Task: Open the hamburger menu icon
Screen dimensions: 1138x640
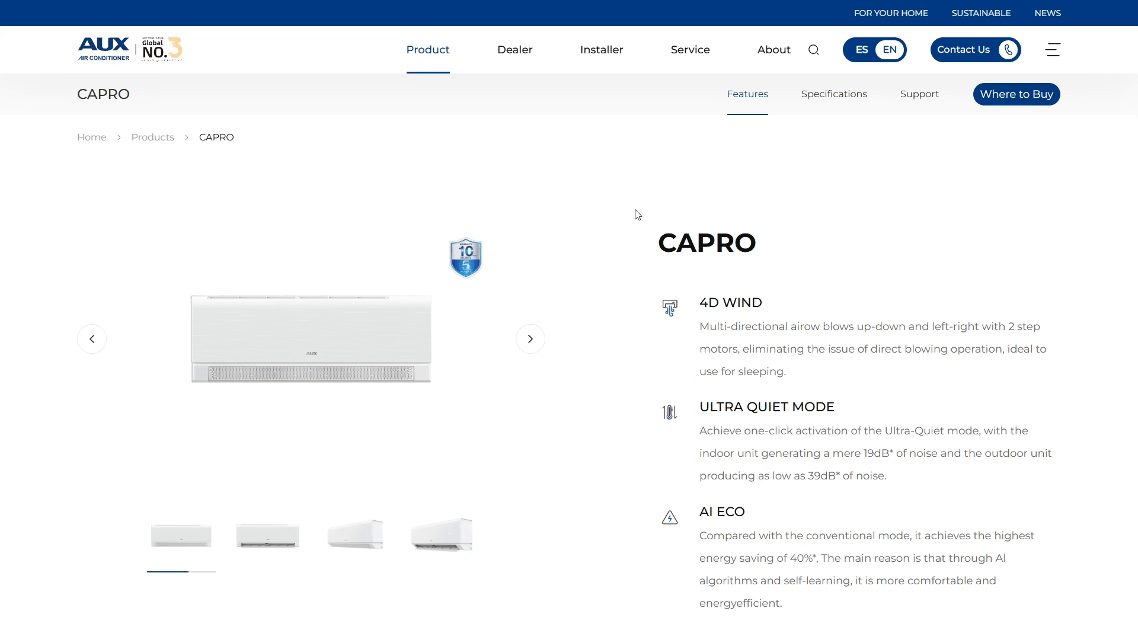Action: 1052,49
